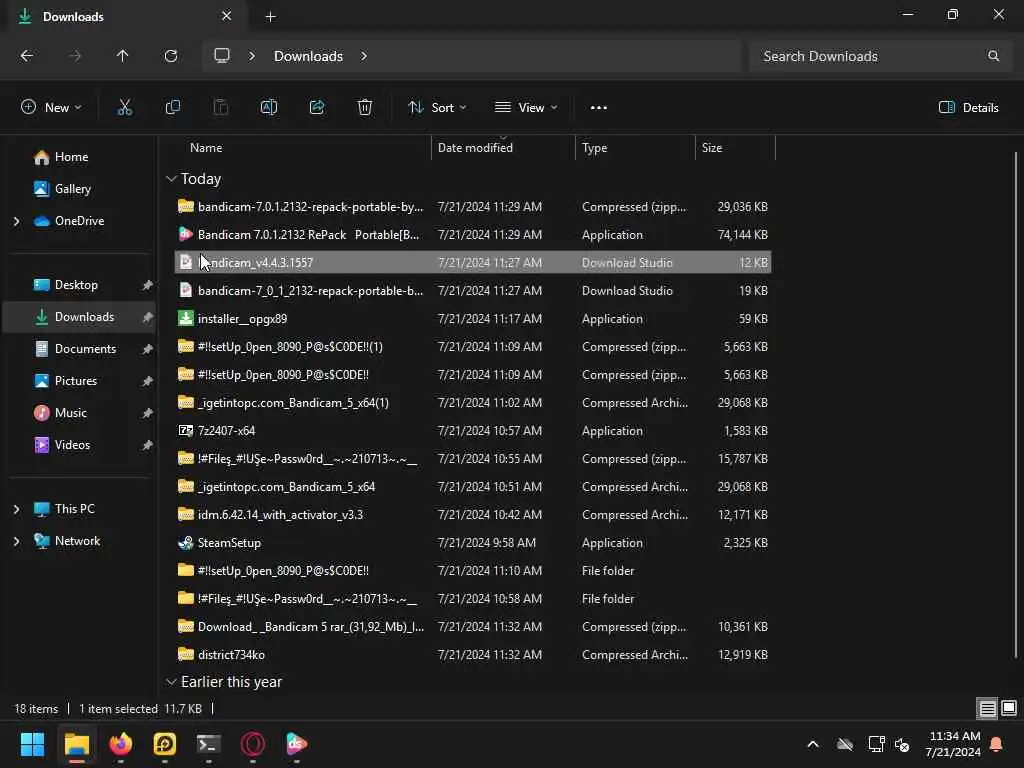
Task: Open the See more ellipsis menu
Action: [x=598, y=108]
